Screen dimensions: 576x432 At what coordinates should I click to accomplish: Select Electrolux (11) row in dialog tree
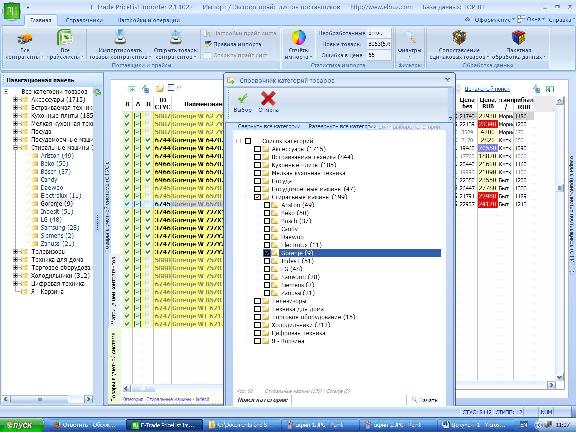click(301, 245)
